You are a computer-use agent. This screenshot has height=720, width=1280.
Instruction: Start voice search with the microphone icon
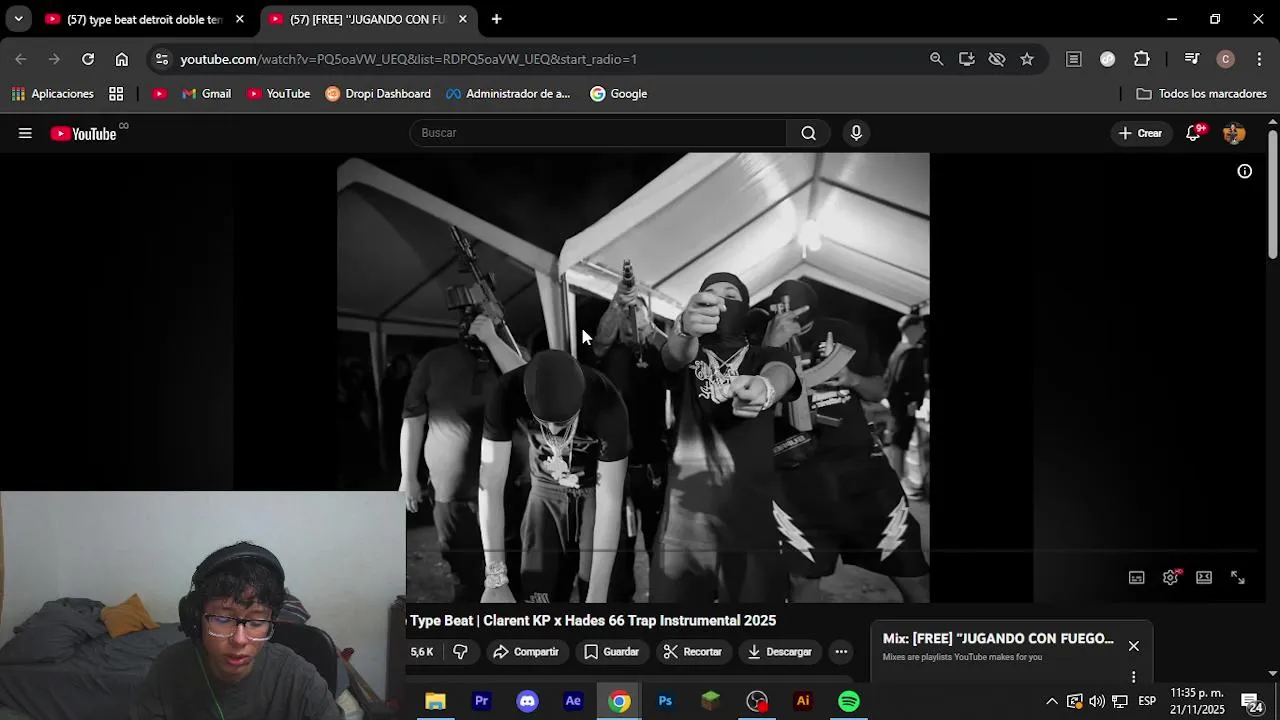856,133
